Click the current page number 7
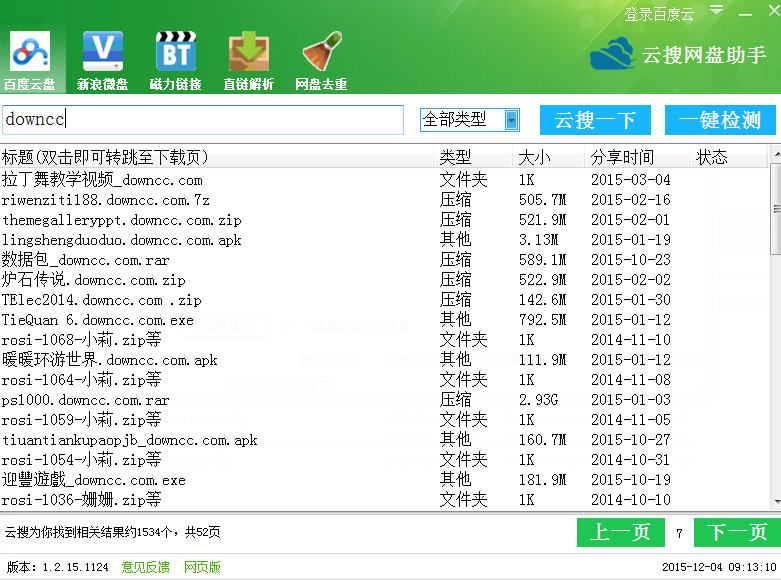 click(x=679, y=534)
